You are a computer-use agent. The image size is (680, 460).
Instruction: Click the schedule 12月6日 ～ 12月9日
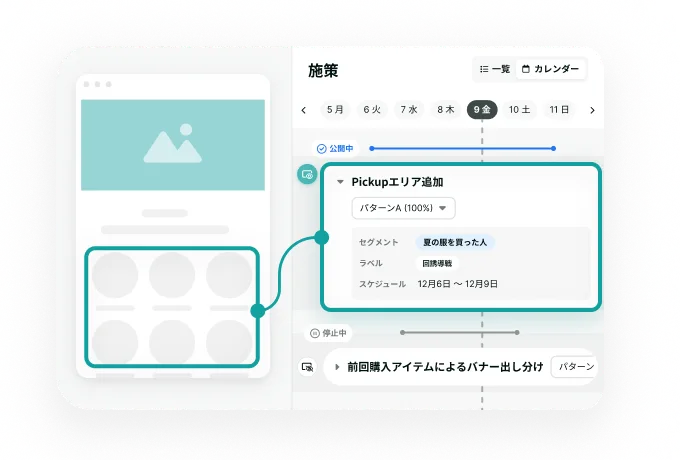click(x=458, y=284)
